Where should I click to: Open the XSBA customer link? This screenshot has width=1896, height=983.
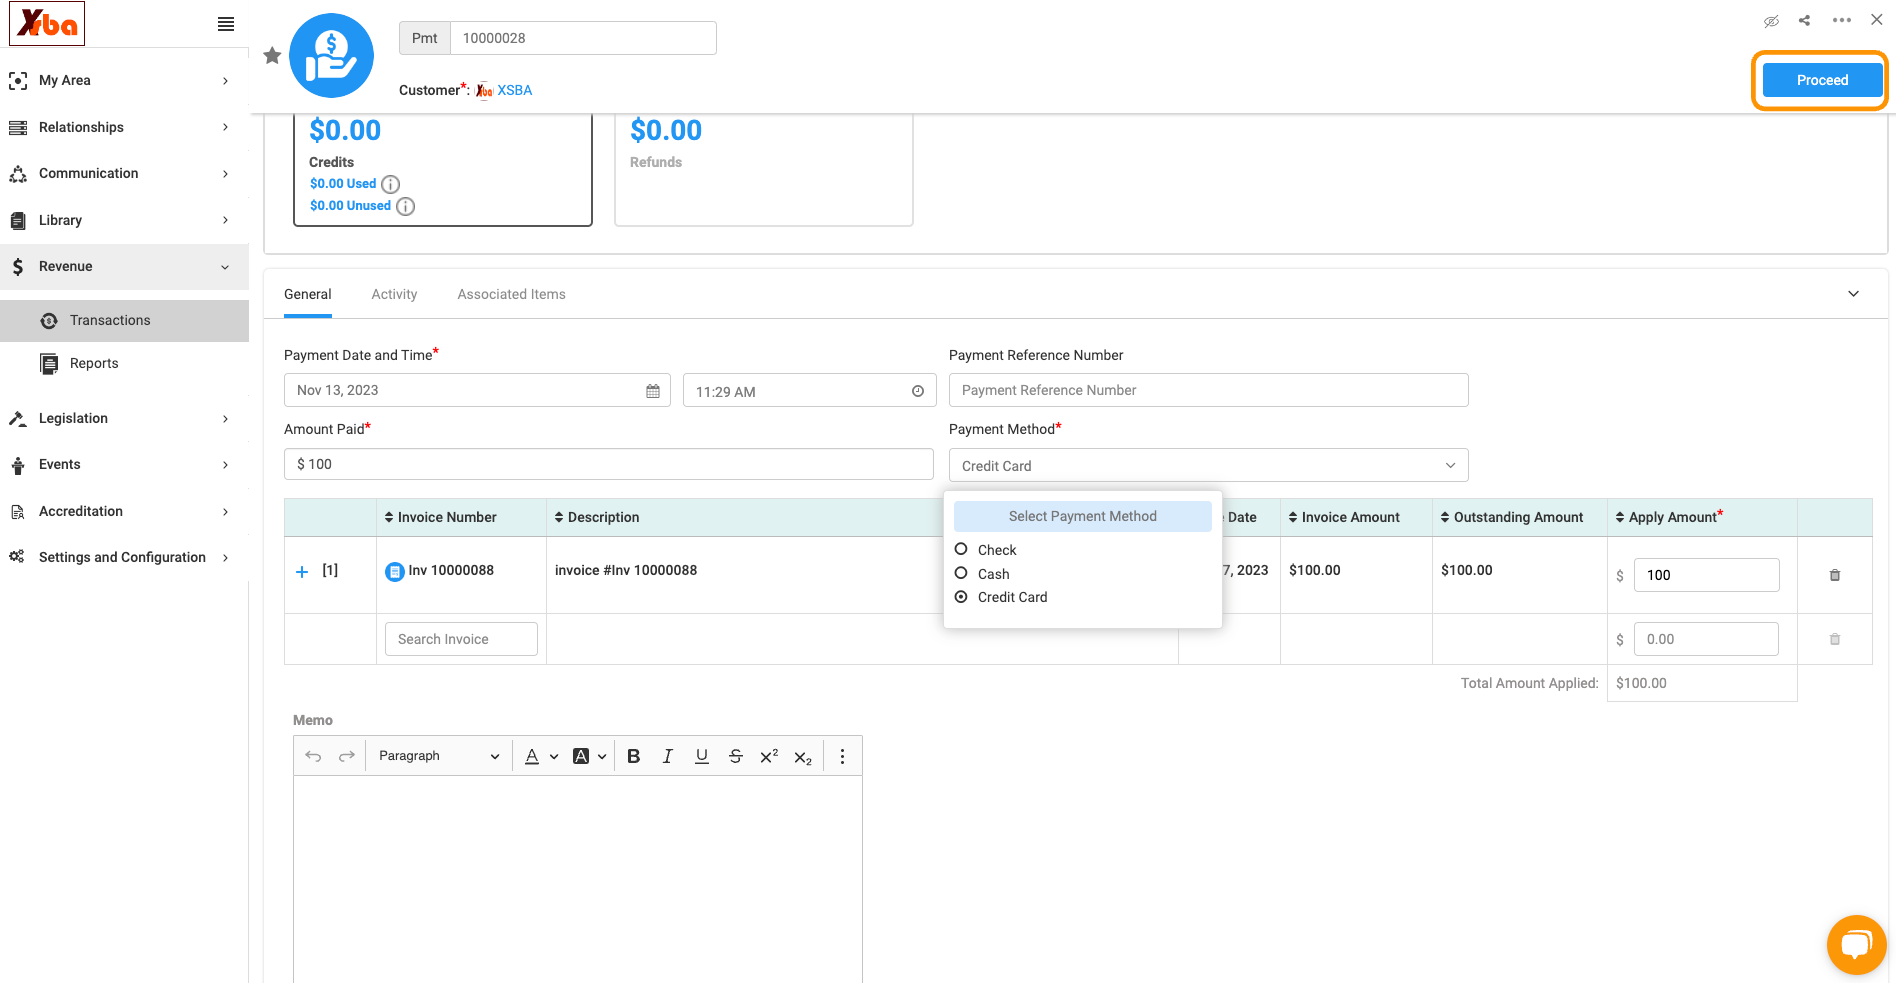[x=514, y=90]
